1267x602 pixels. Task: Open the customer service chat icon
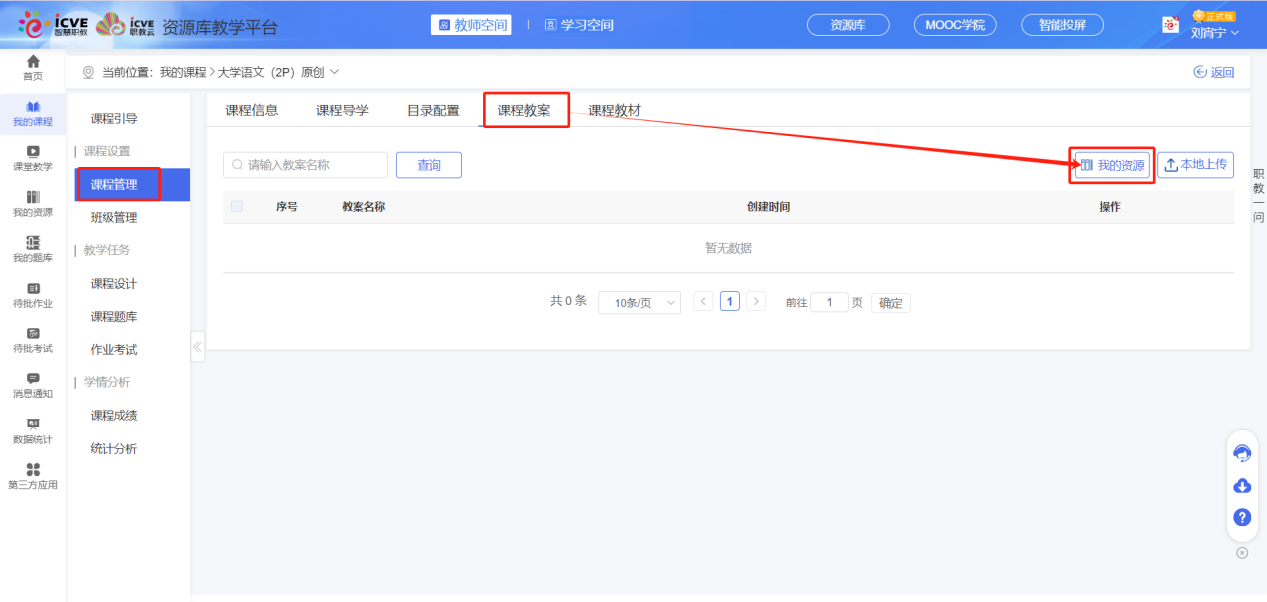point(1242,453)
